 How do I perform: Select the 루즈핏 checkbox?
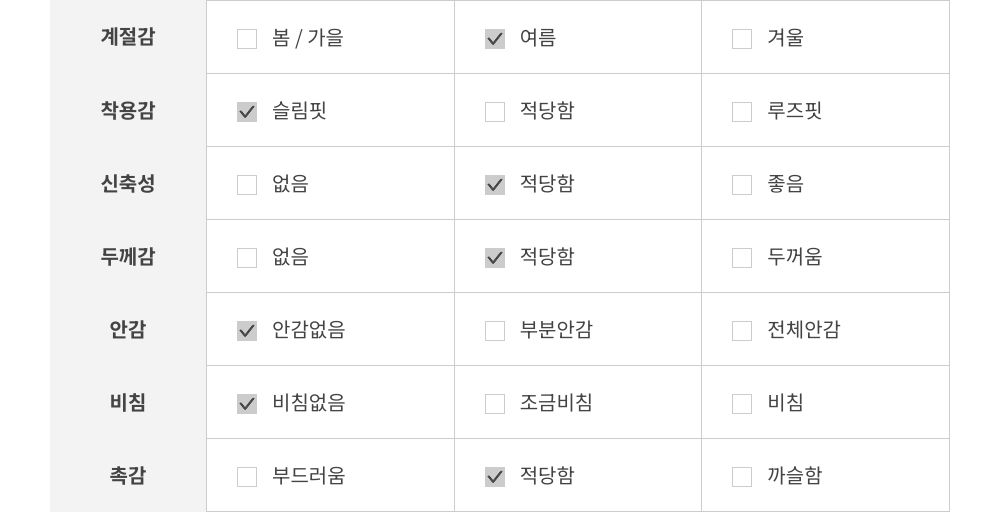(x=742, y=112)
